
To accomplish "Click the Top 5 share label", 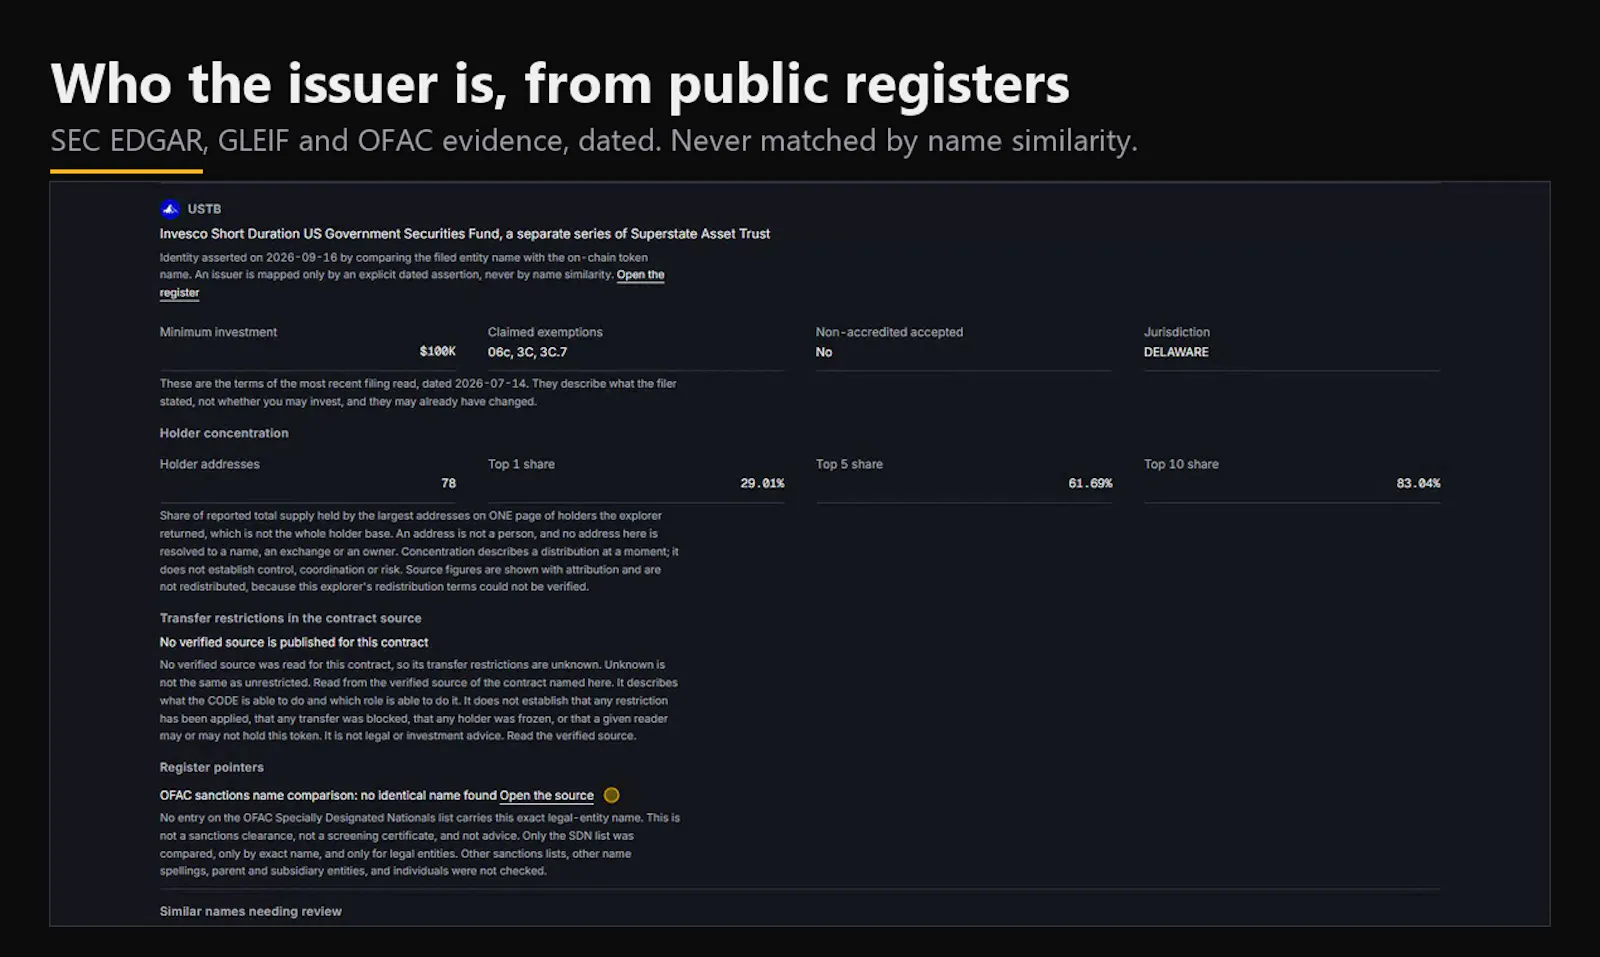I will coord(849,464).
